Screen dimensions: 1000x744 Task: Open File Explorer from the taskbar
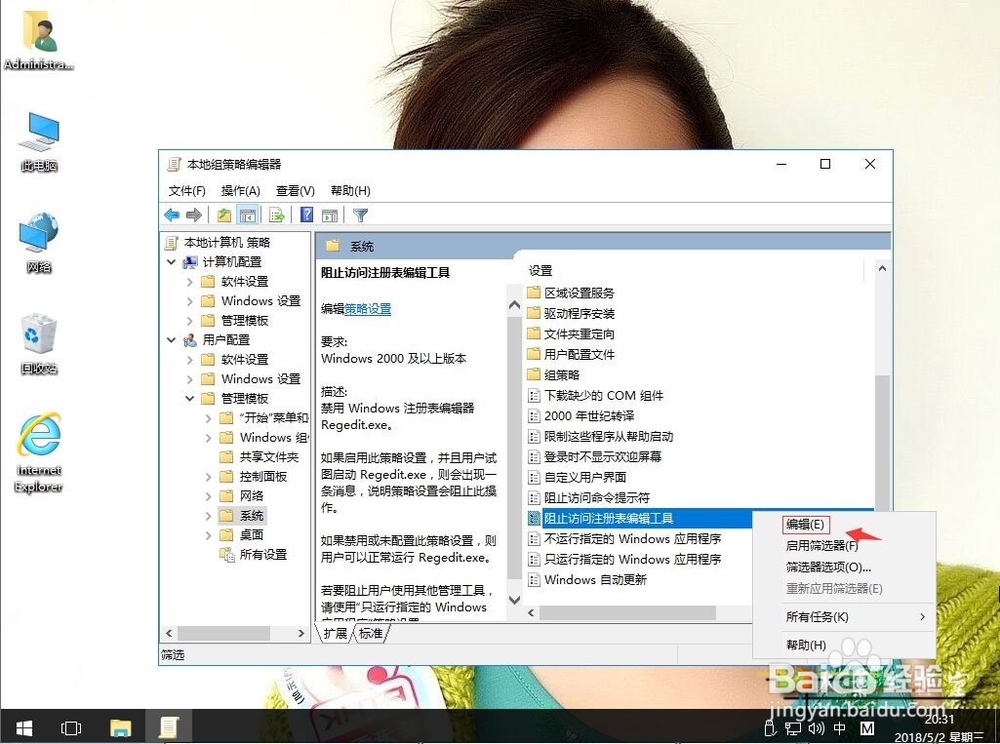[x=120, y=727]
